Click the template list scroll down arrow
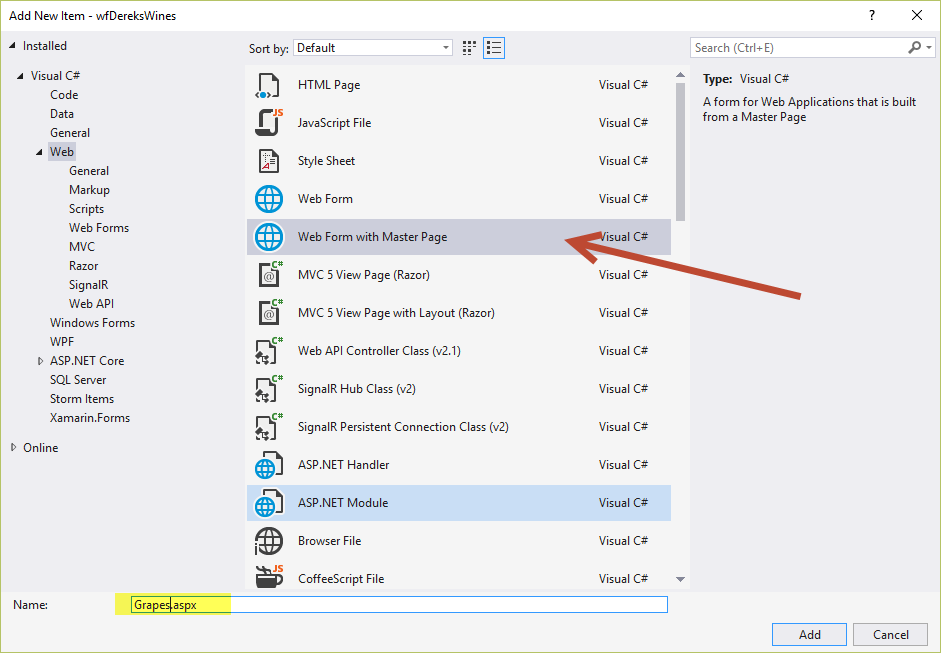The image size is (941, 653). 680,579
